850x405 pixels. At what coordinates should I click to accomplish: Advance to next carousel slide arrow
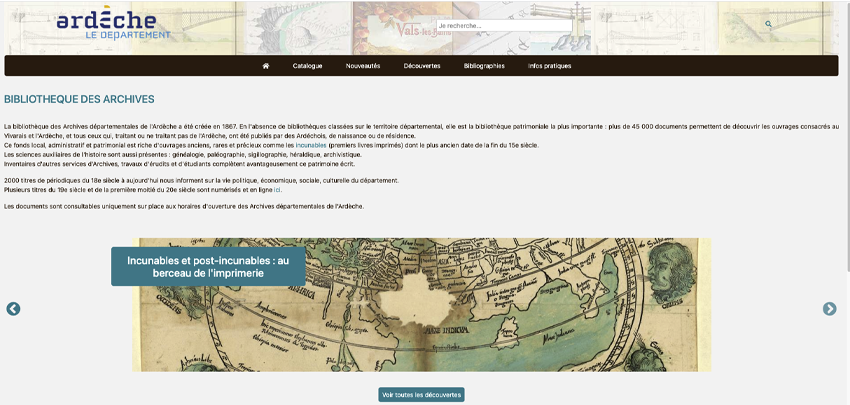pyautogui.click(x=829, y=309)
